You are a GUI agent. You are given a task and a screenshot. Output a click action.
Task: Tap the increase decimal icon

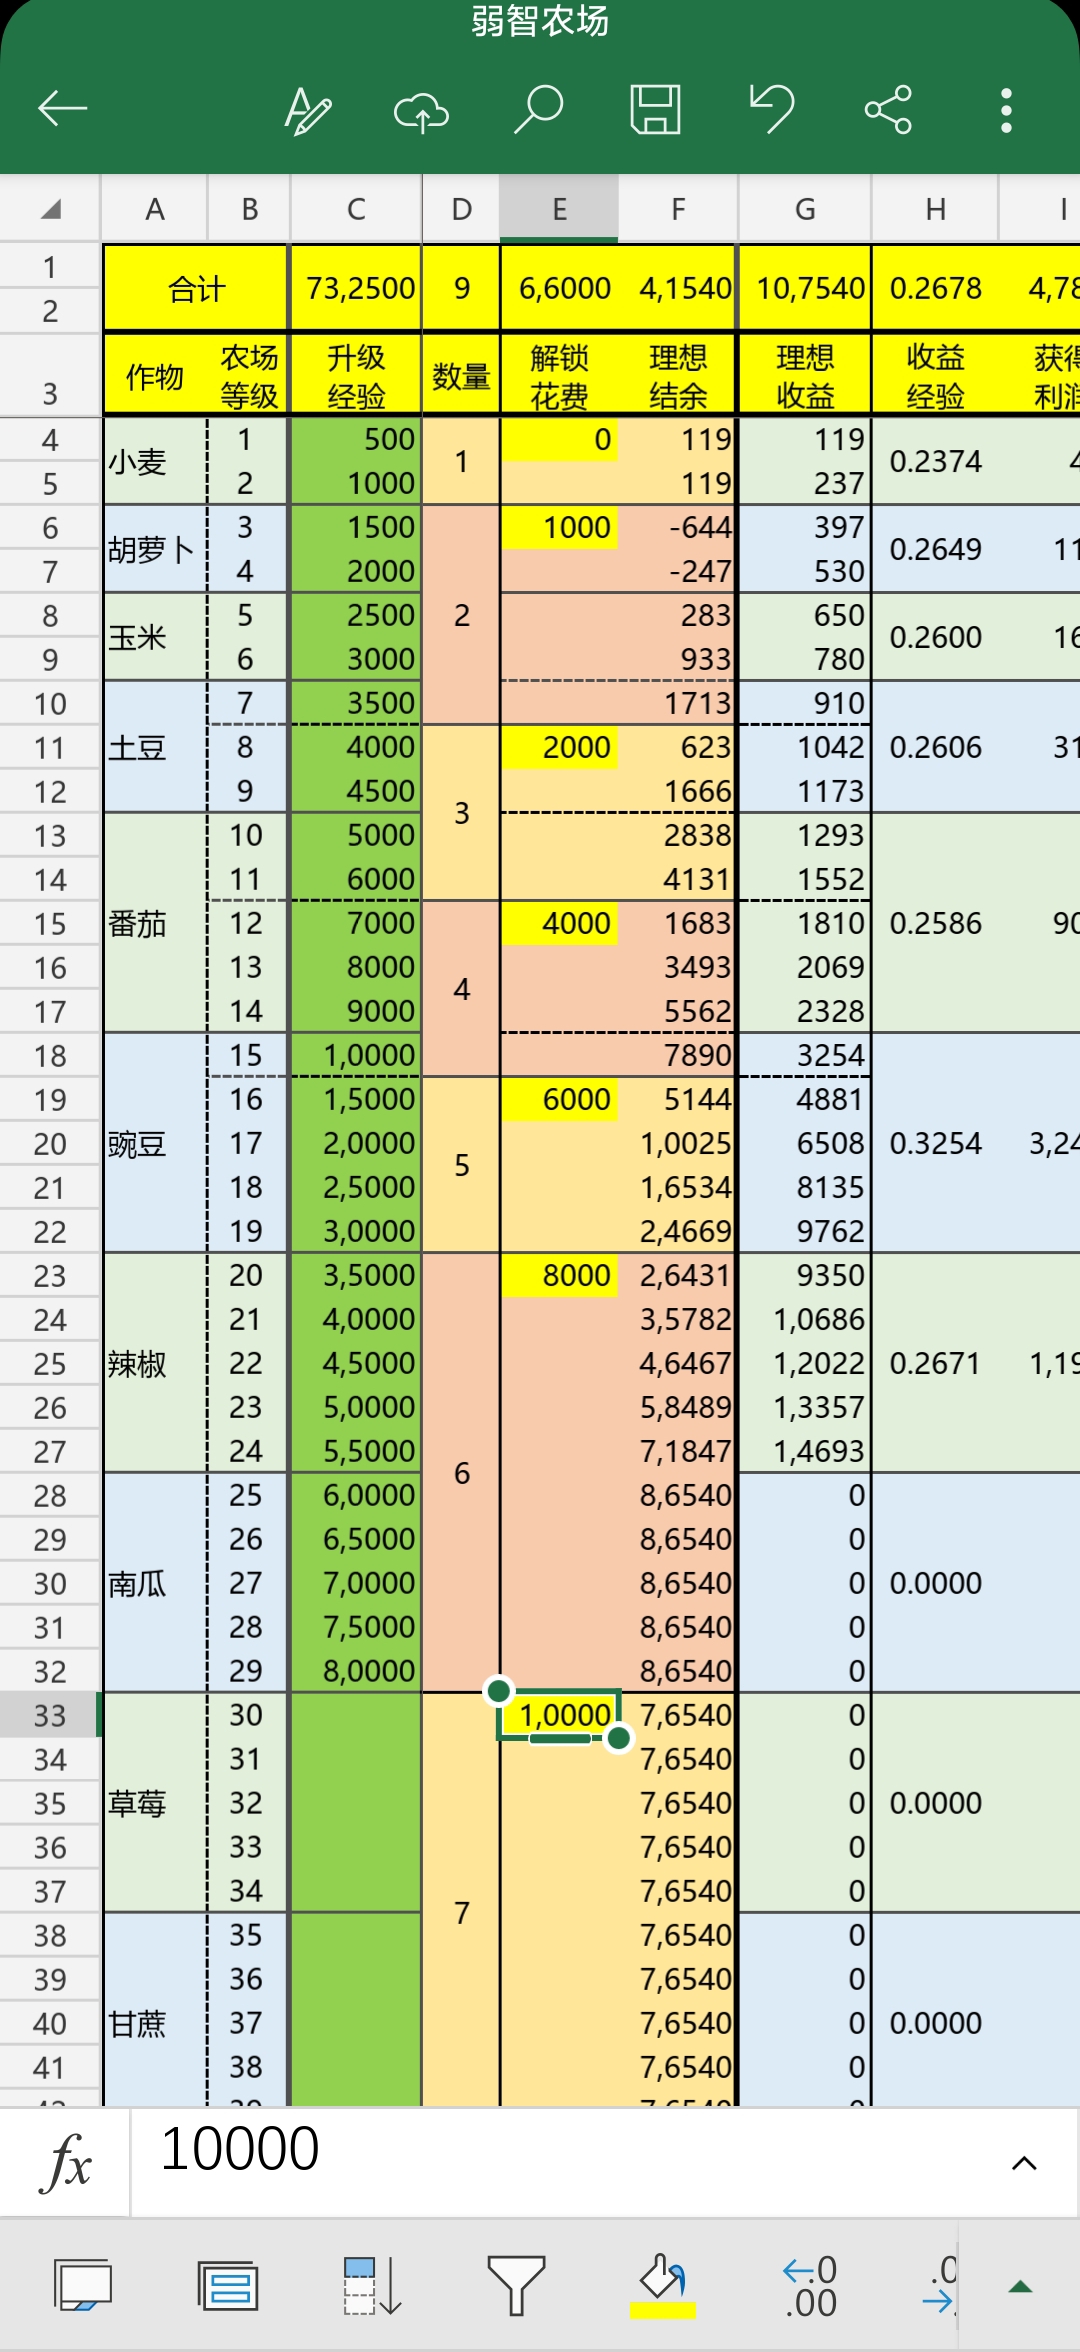[x=940, y=2286]
